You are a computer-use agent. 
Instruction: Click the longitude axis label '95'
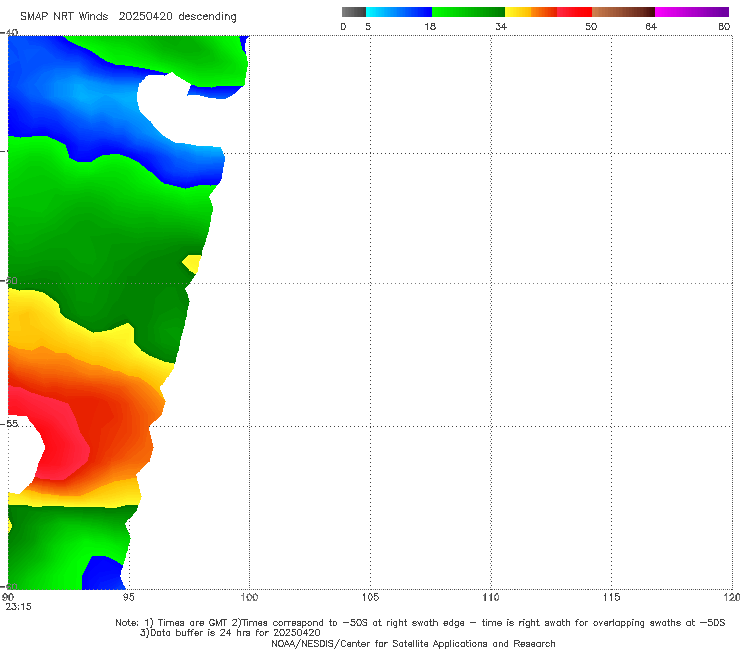pos(128,597)
